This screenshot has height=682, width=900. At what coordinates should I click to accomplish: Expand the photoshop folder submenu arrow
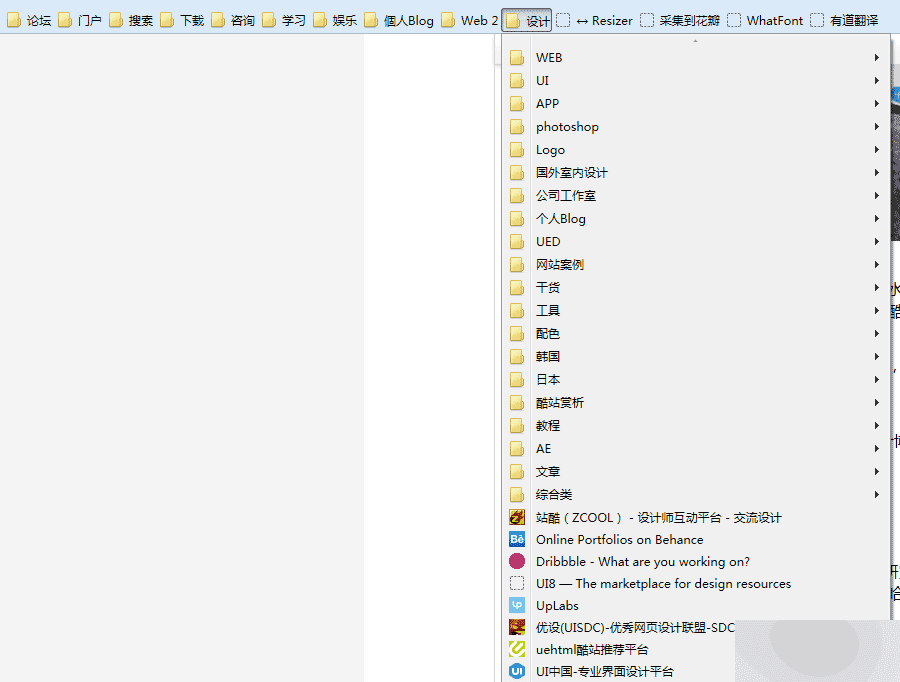(x=876, y=126)
